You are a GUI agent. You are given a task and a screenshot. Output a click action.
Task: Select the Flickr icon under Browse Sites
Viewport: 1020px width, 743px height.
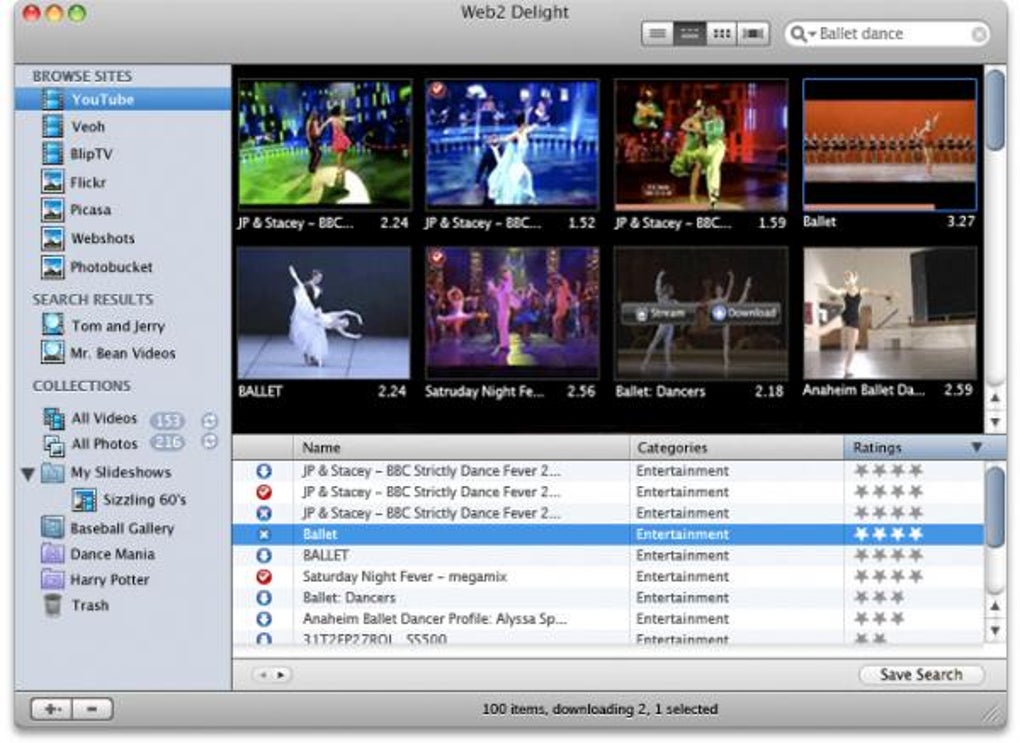pos(52,183)
